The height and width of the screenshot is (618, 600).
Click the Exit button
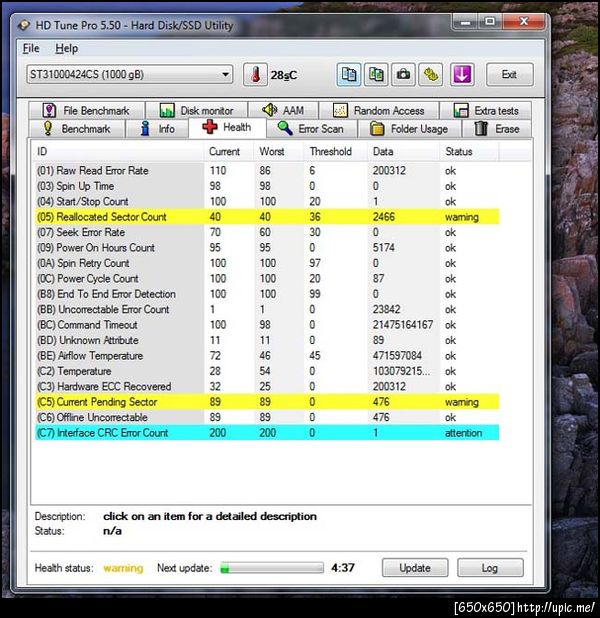[x=510, y=74]
